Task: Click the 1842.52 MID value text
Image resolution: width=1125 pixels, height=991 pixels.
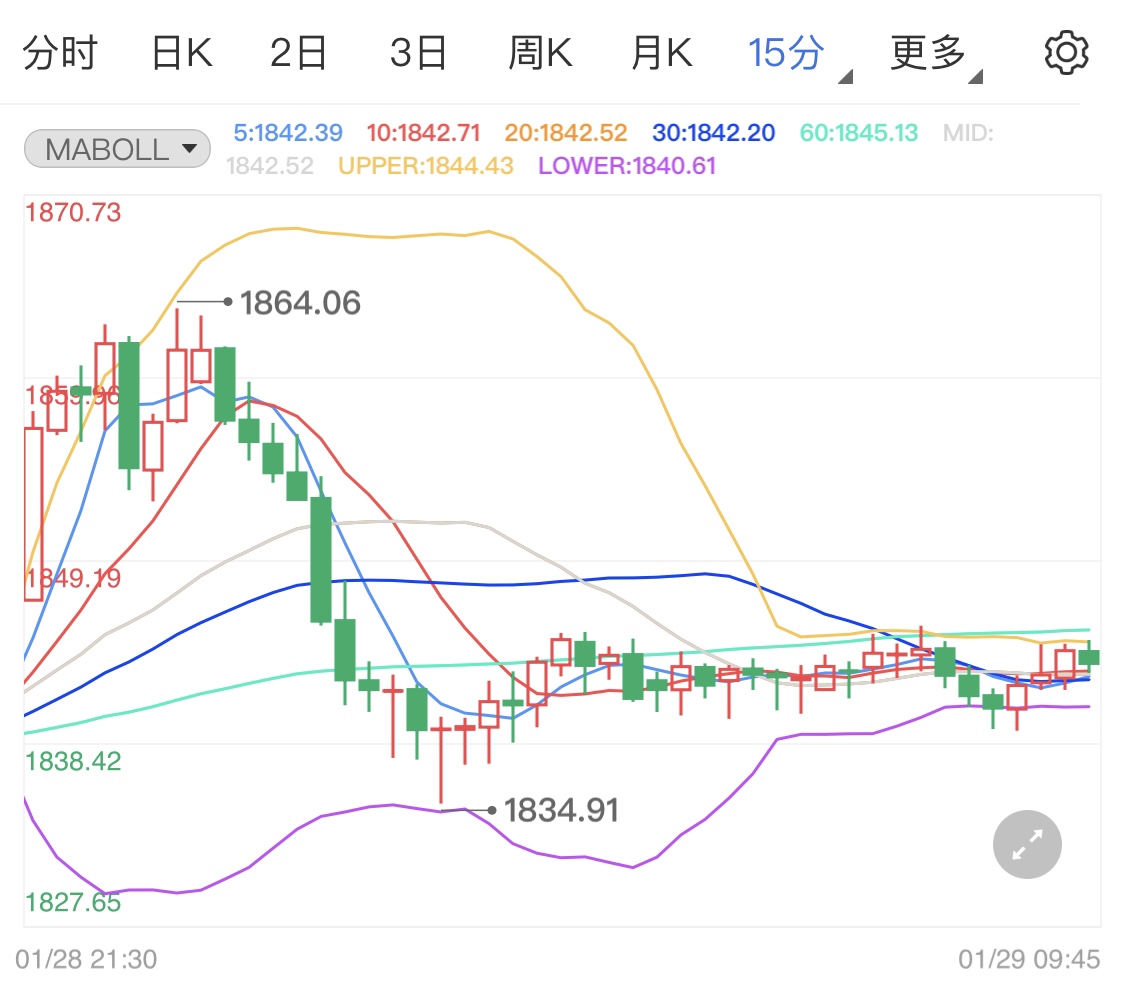Action: (270, 166)
